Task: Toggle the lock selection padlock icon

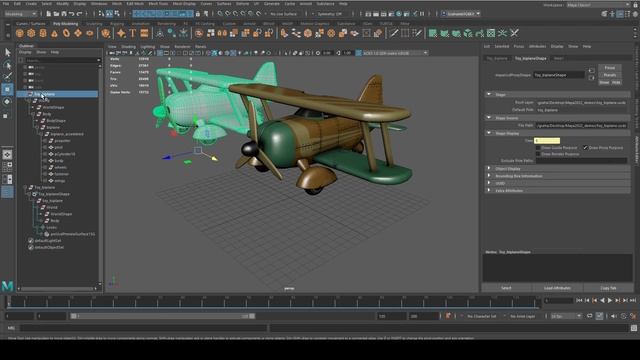Action: 198,14
